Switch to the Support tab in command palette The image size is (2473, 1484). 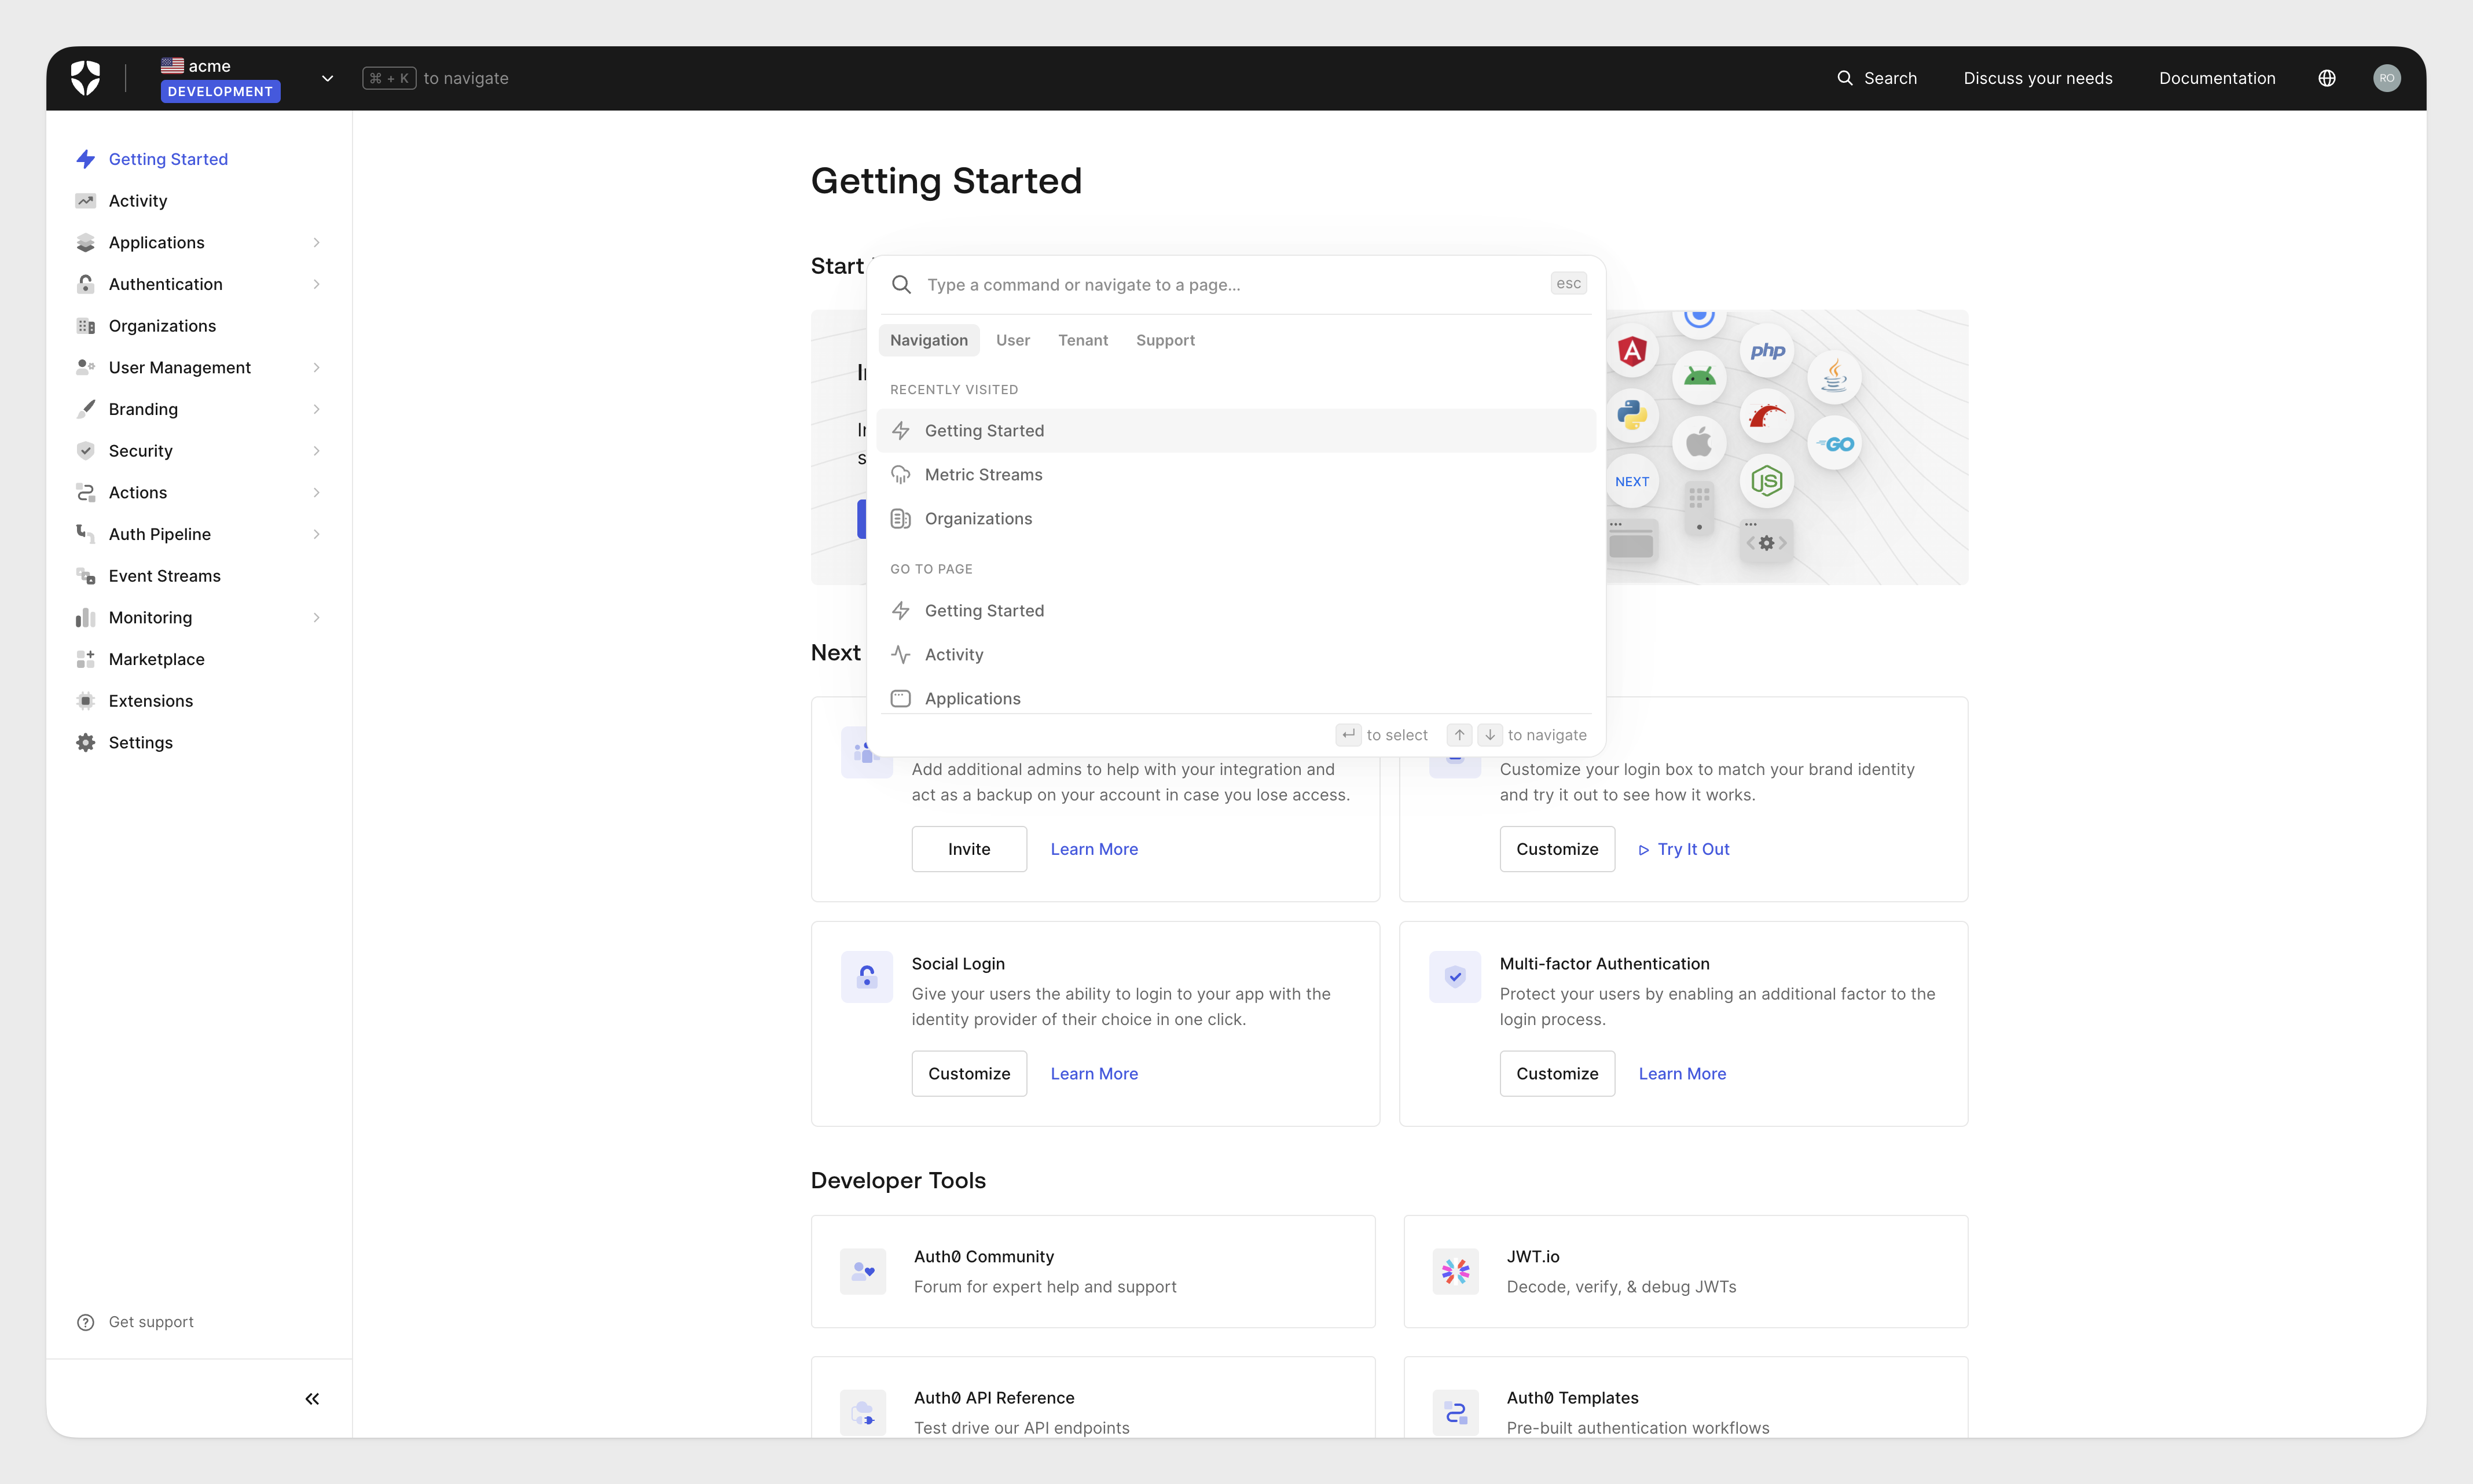[x=1165, y=340]
